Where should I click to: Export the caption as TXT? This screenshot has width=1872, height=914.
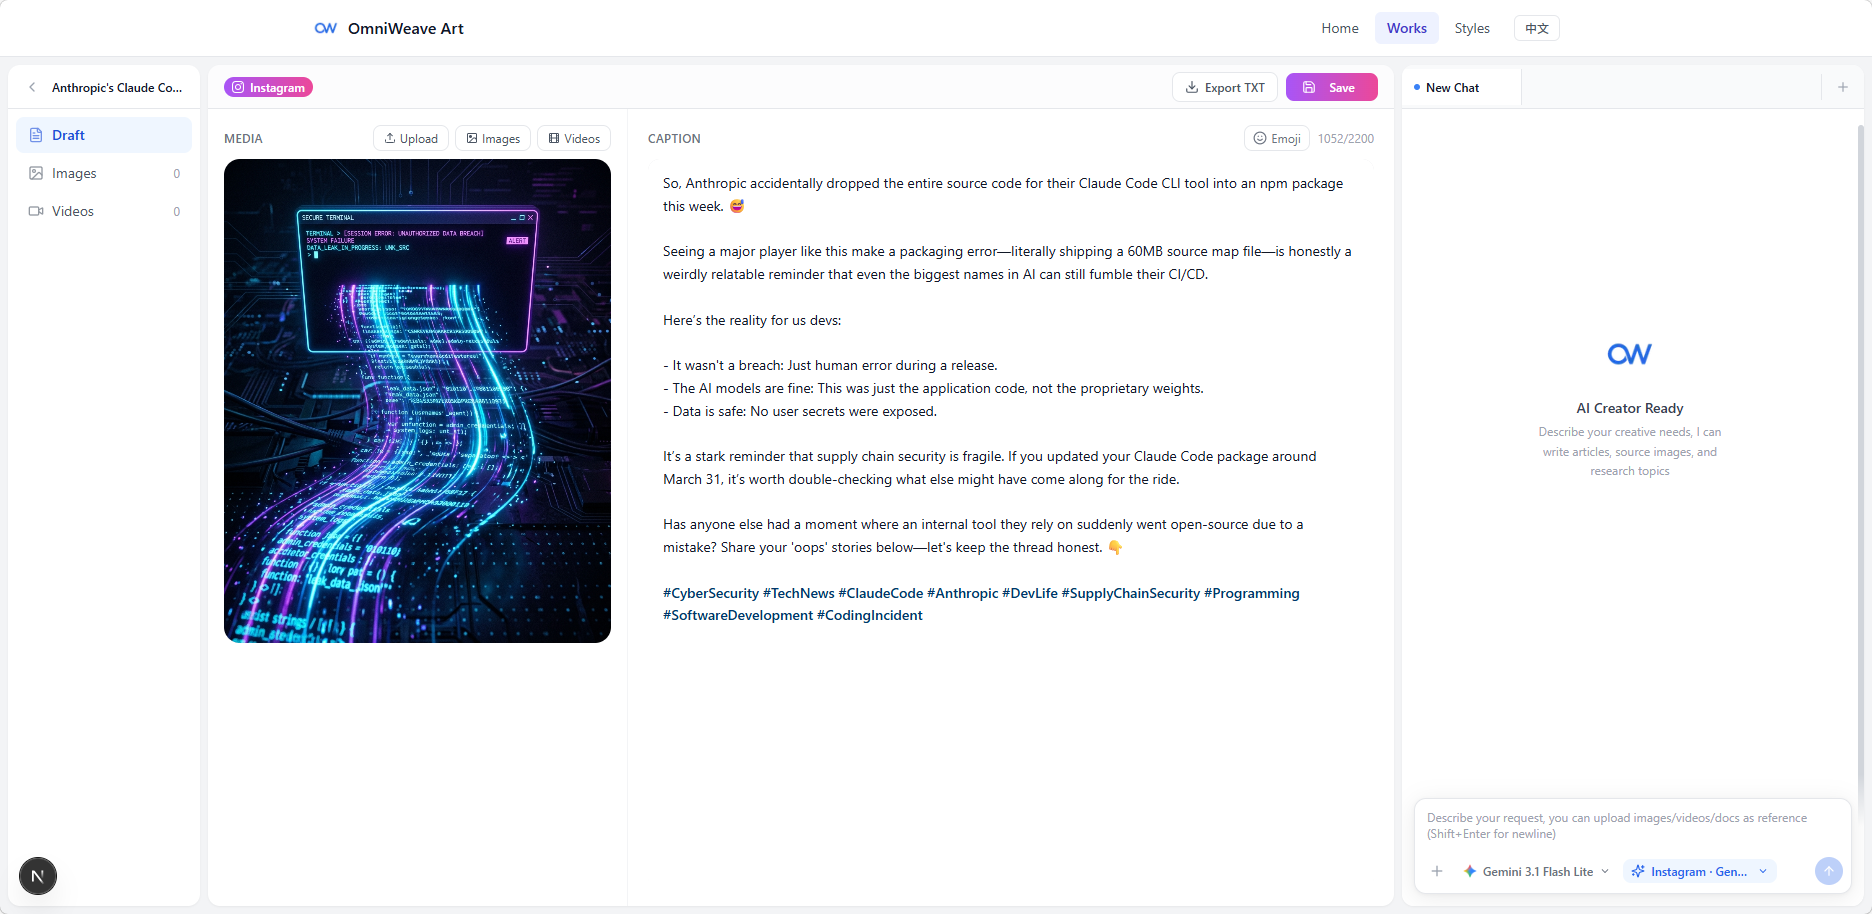tap(1224, 88)
